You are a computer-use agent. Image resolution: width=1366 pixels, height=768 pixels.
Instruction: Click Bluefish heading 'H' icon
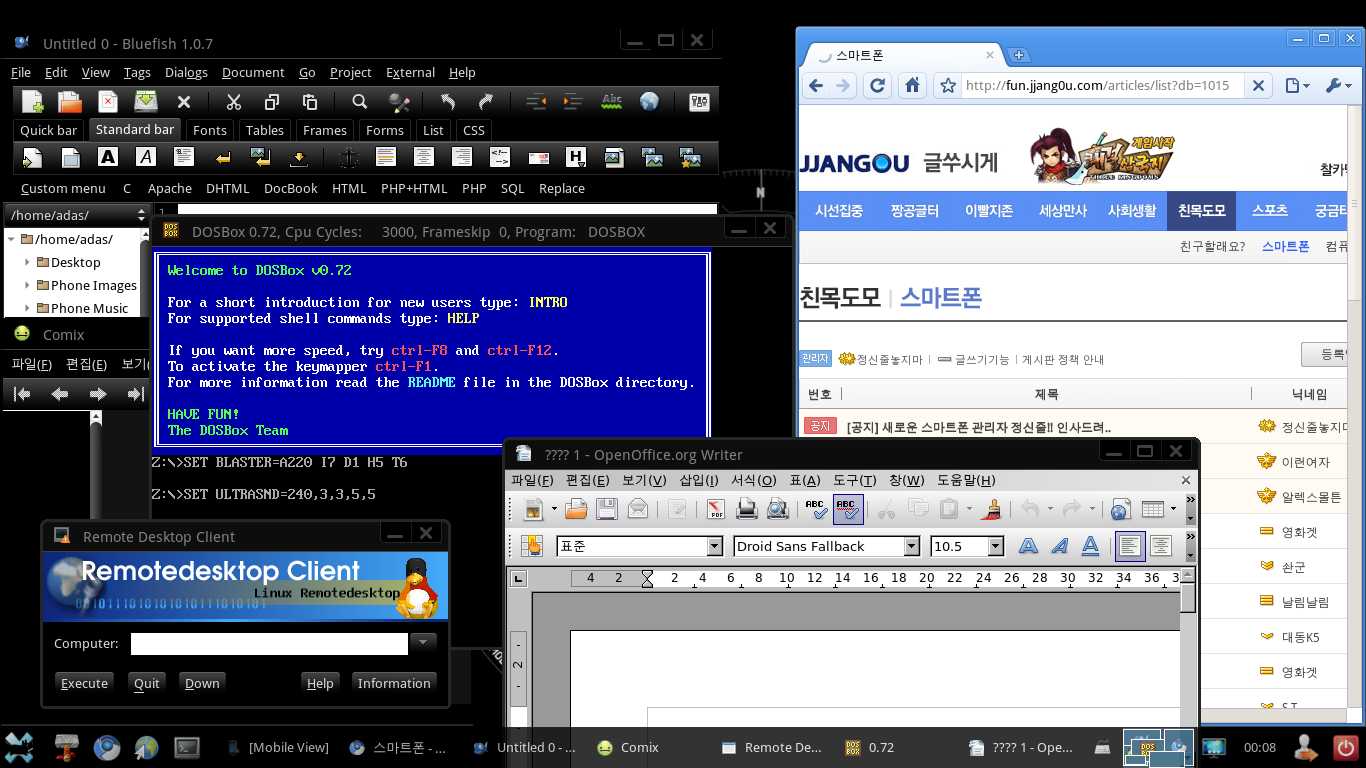576,157
